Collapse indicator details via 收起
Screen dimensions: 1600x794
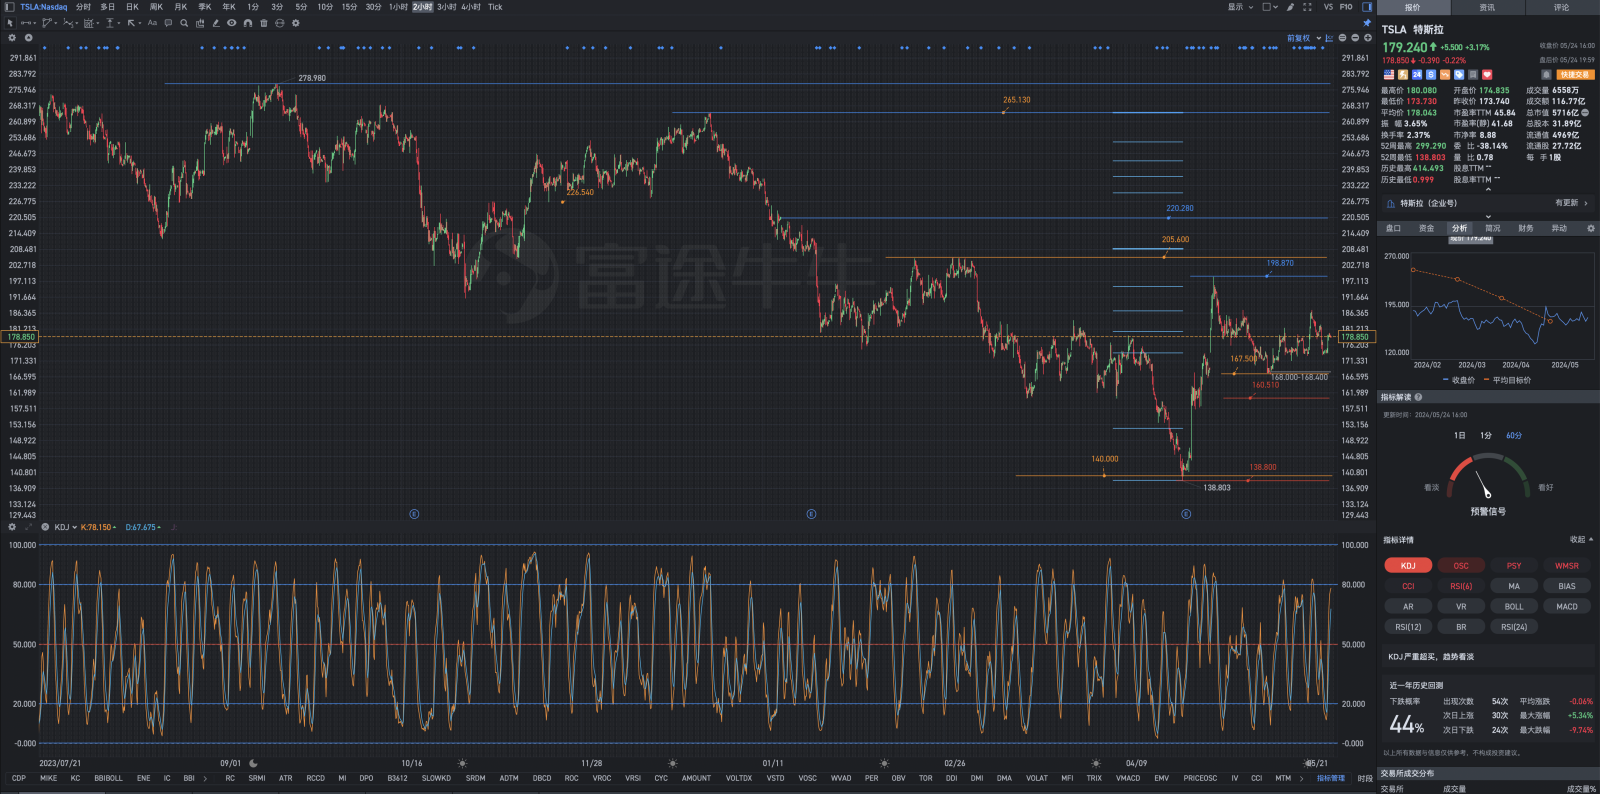[x=1581, y=540]
